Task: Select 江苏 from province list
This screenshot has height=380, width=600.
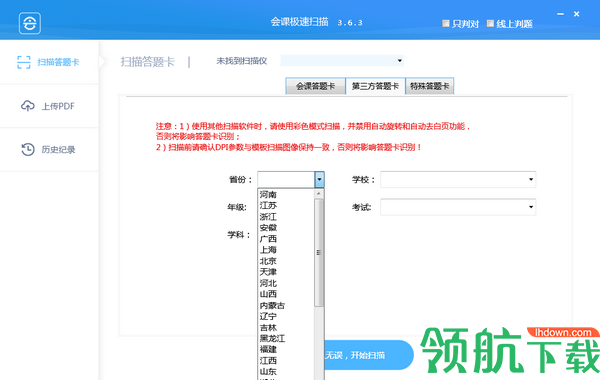Action: pos(286,205)
